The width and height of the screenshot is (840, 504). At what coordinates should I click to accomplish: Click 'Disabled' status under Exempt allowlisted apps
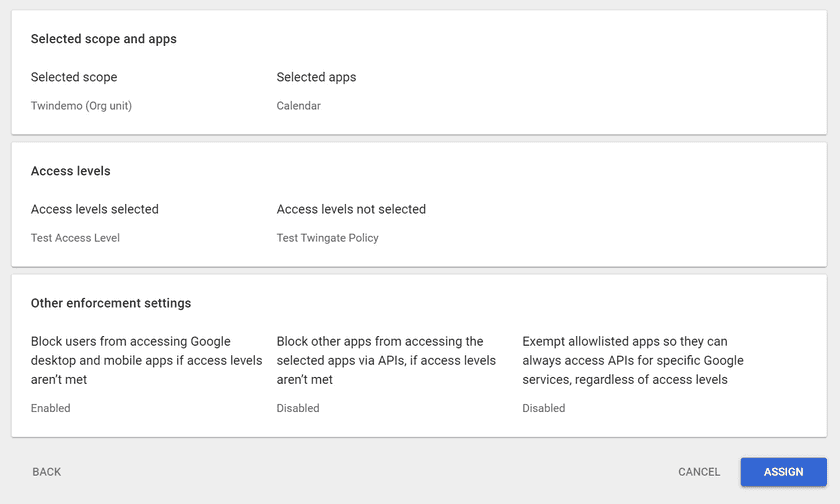tap(543, 408)
